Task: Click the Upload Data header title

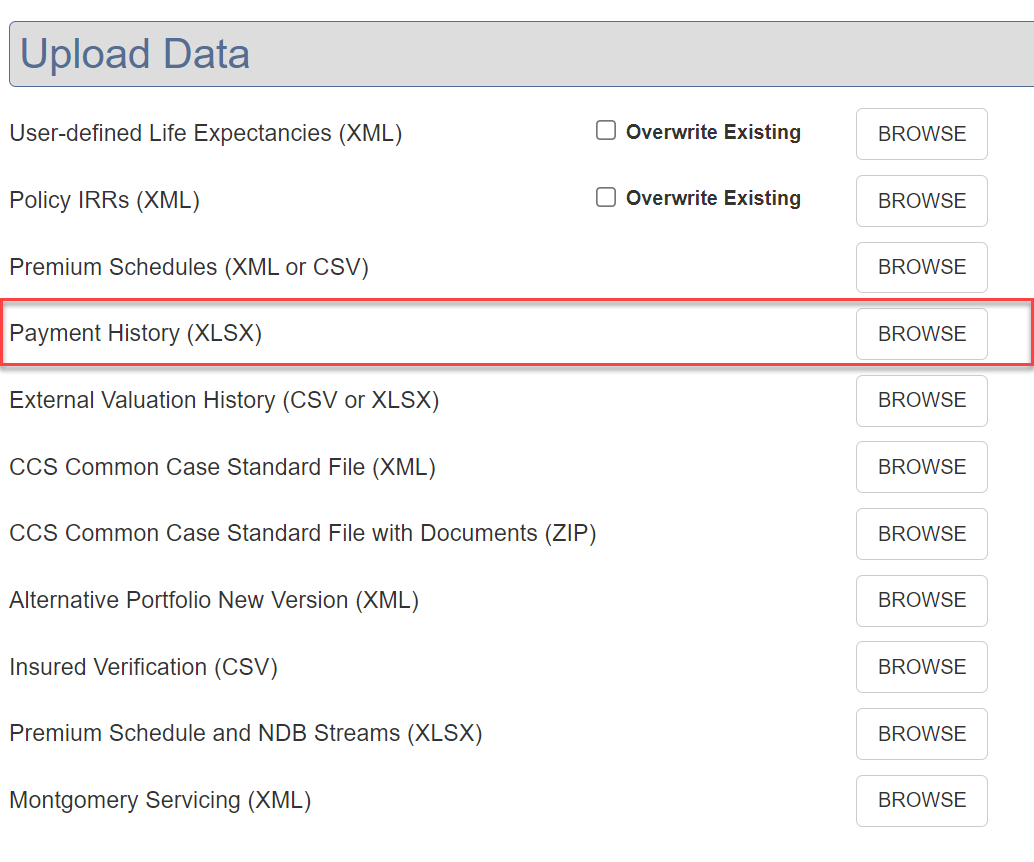Action: pos(135,54)
